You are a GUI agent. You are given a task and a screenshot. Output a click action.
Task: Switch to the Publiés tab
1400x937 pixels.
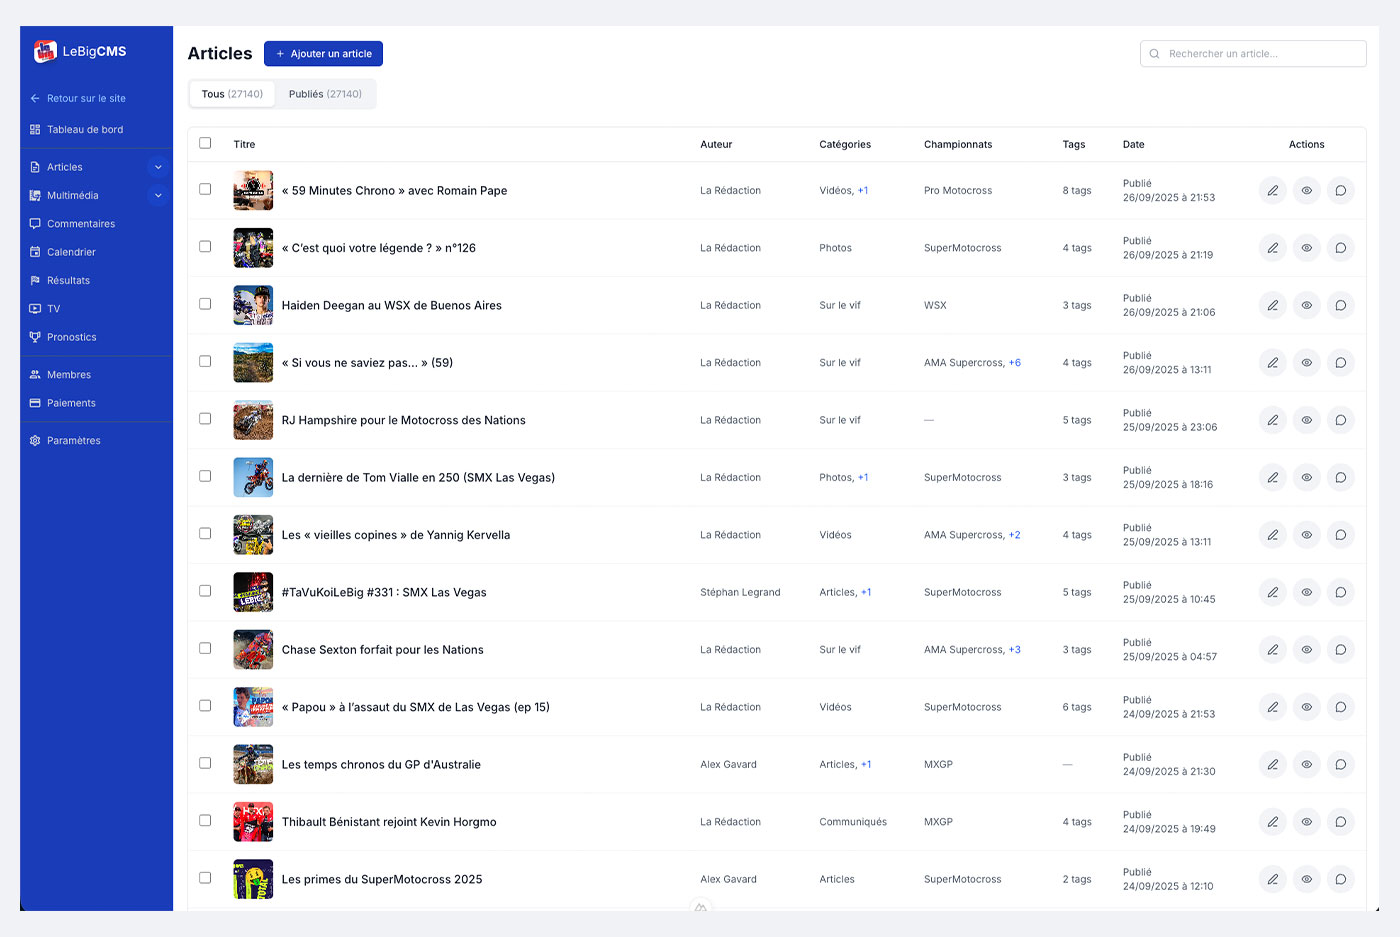[325, 94]
